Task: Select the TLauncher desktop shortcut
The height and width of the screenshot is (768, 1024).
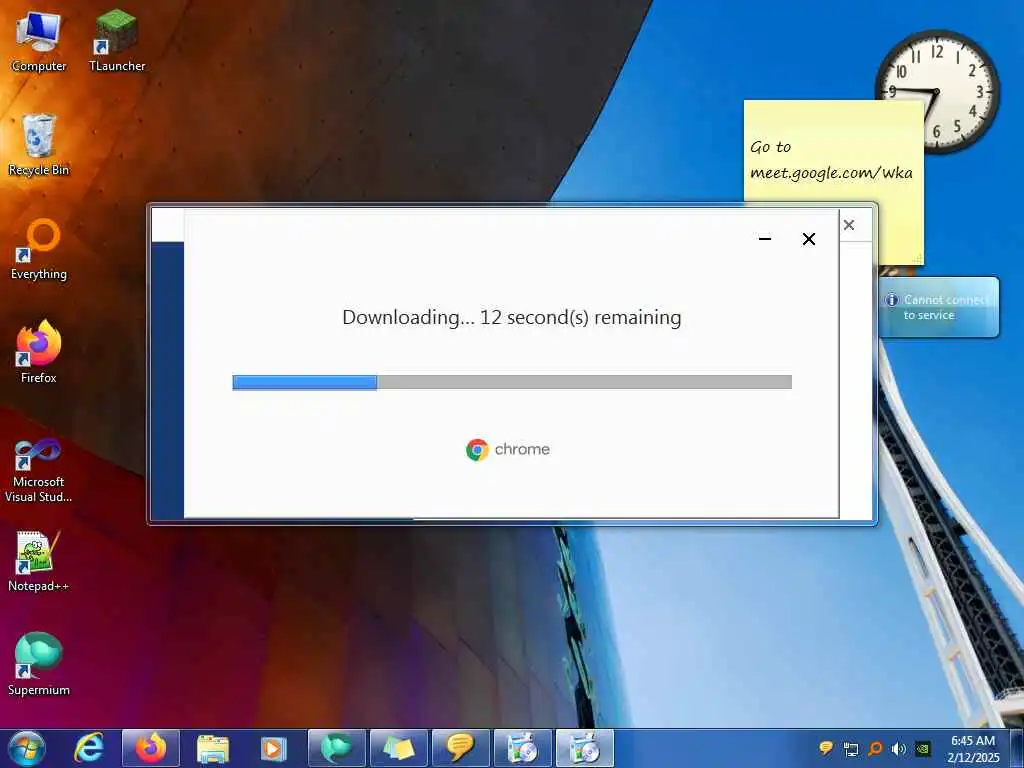Action: [x=117, y=40]
